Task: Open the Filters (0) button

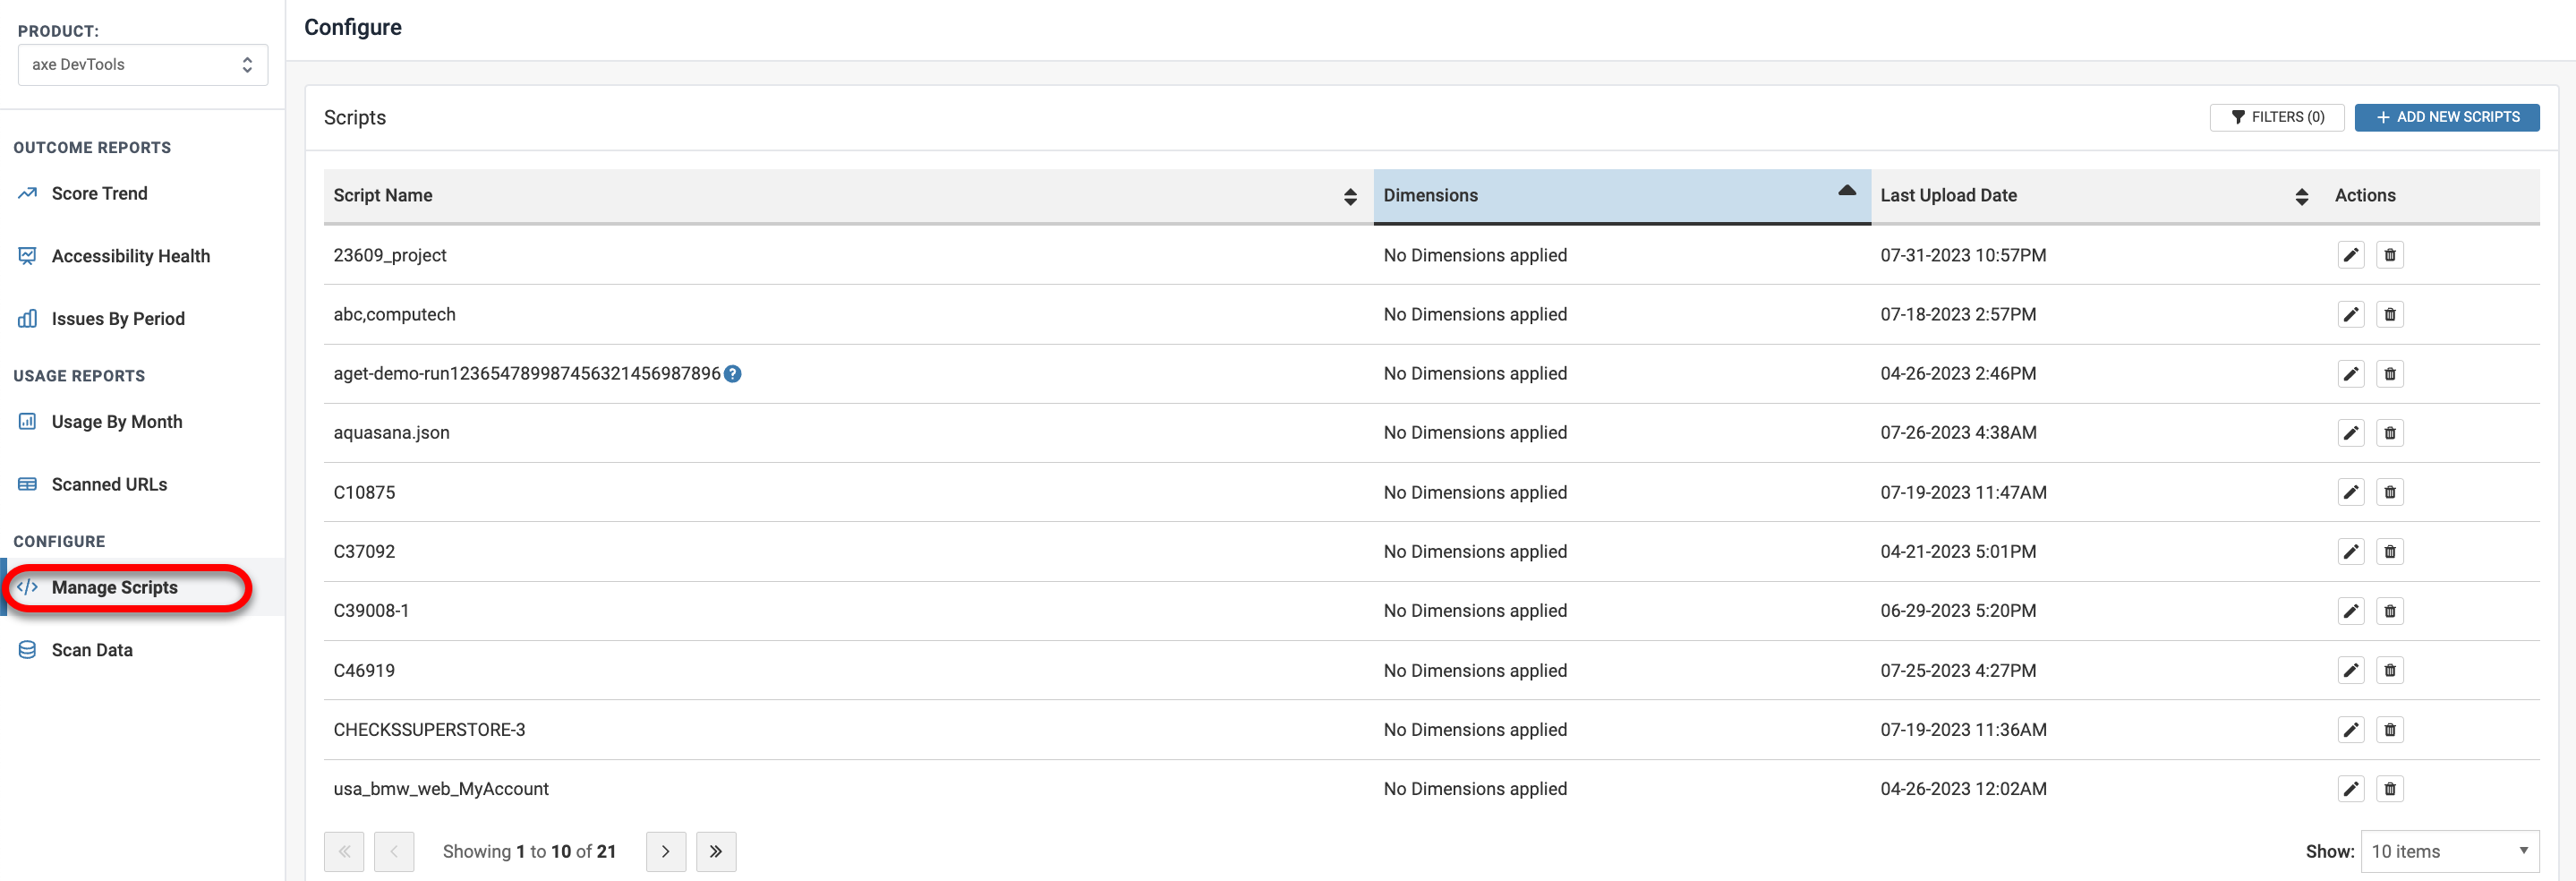Action: pos(2276,117)
